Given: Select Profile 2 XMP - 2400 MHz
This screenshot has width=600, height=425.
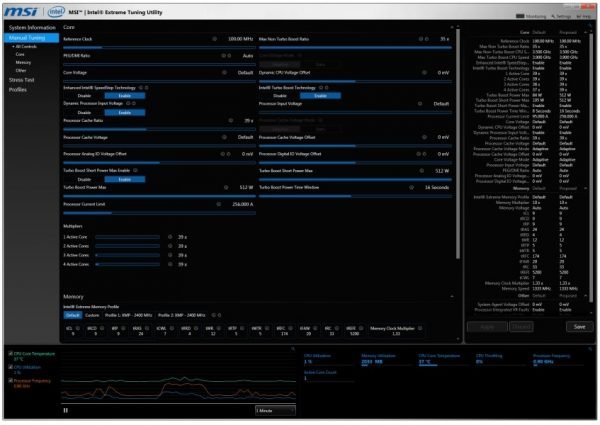Looking at the screenshot, I should (x=182, y=315).
